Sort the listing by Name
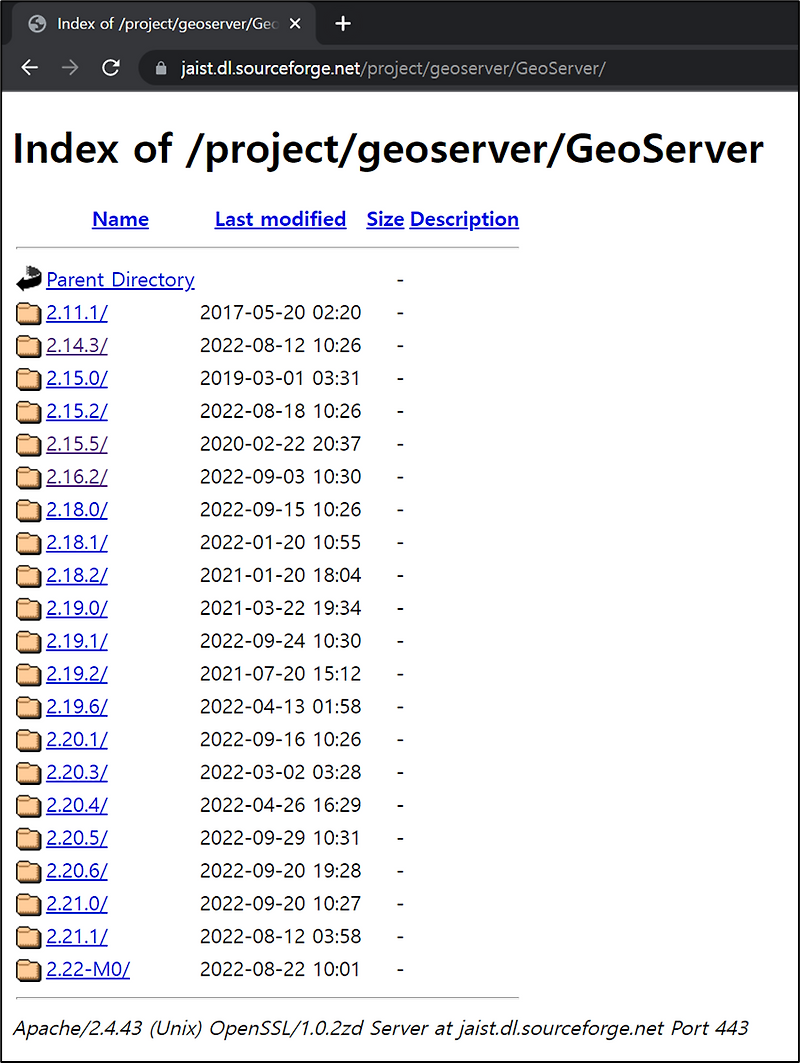 click(120, 219)
